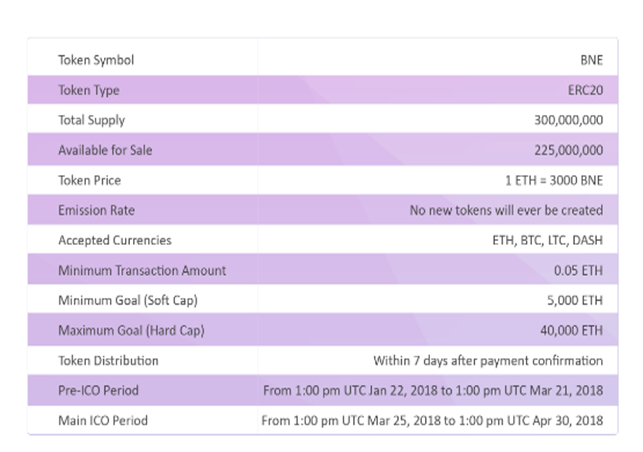Select the BNE symbol value
The height and width of the screenshot is (452, 643).
[591, 60]
